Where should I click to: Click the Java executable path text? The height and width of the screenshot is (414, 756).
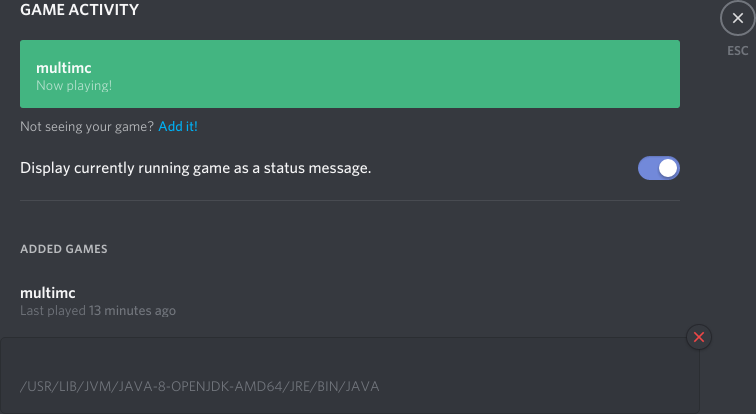coord(200,387)
